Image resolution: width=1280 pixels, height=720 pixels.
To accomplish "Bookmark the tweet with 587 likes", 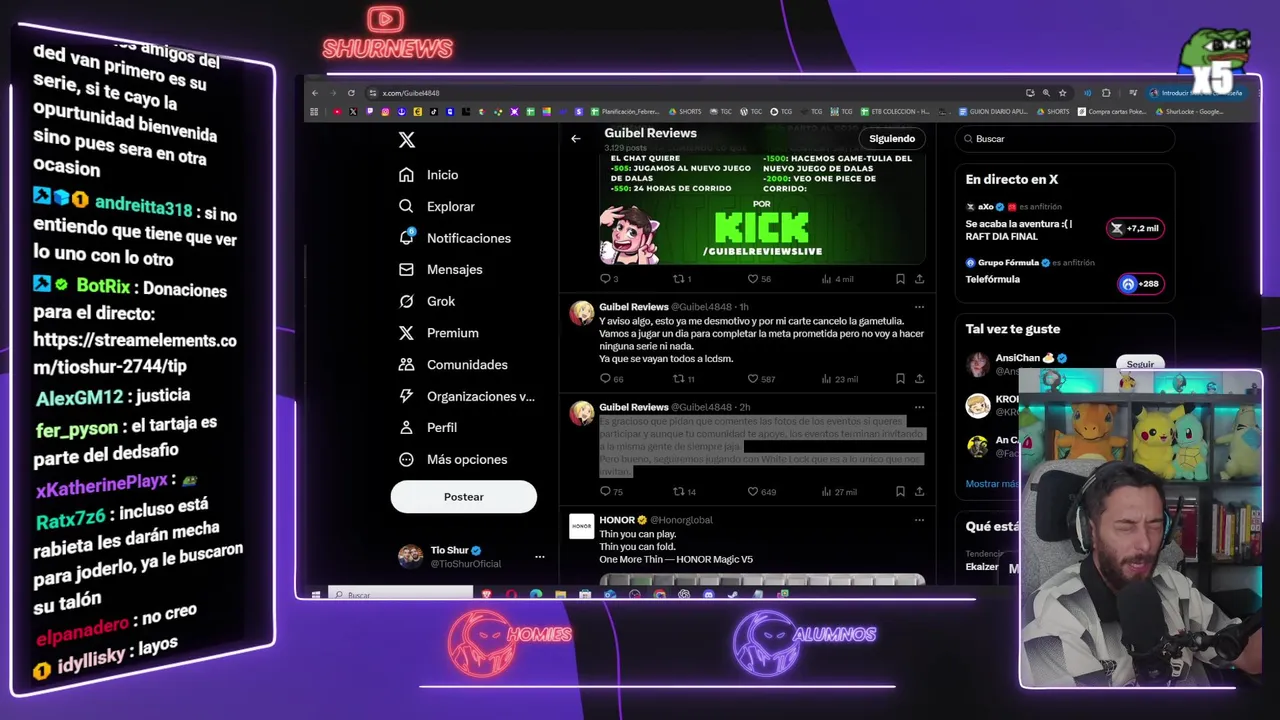I will [900, 379].
